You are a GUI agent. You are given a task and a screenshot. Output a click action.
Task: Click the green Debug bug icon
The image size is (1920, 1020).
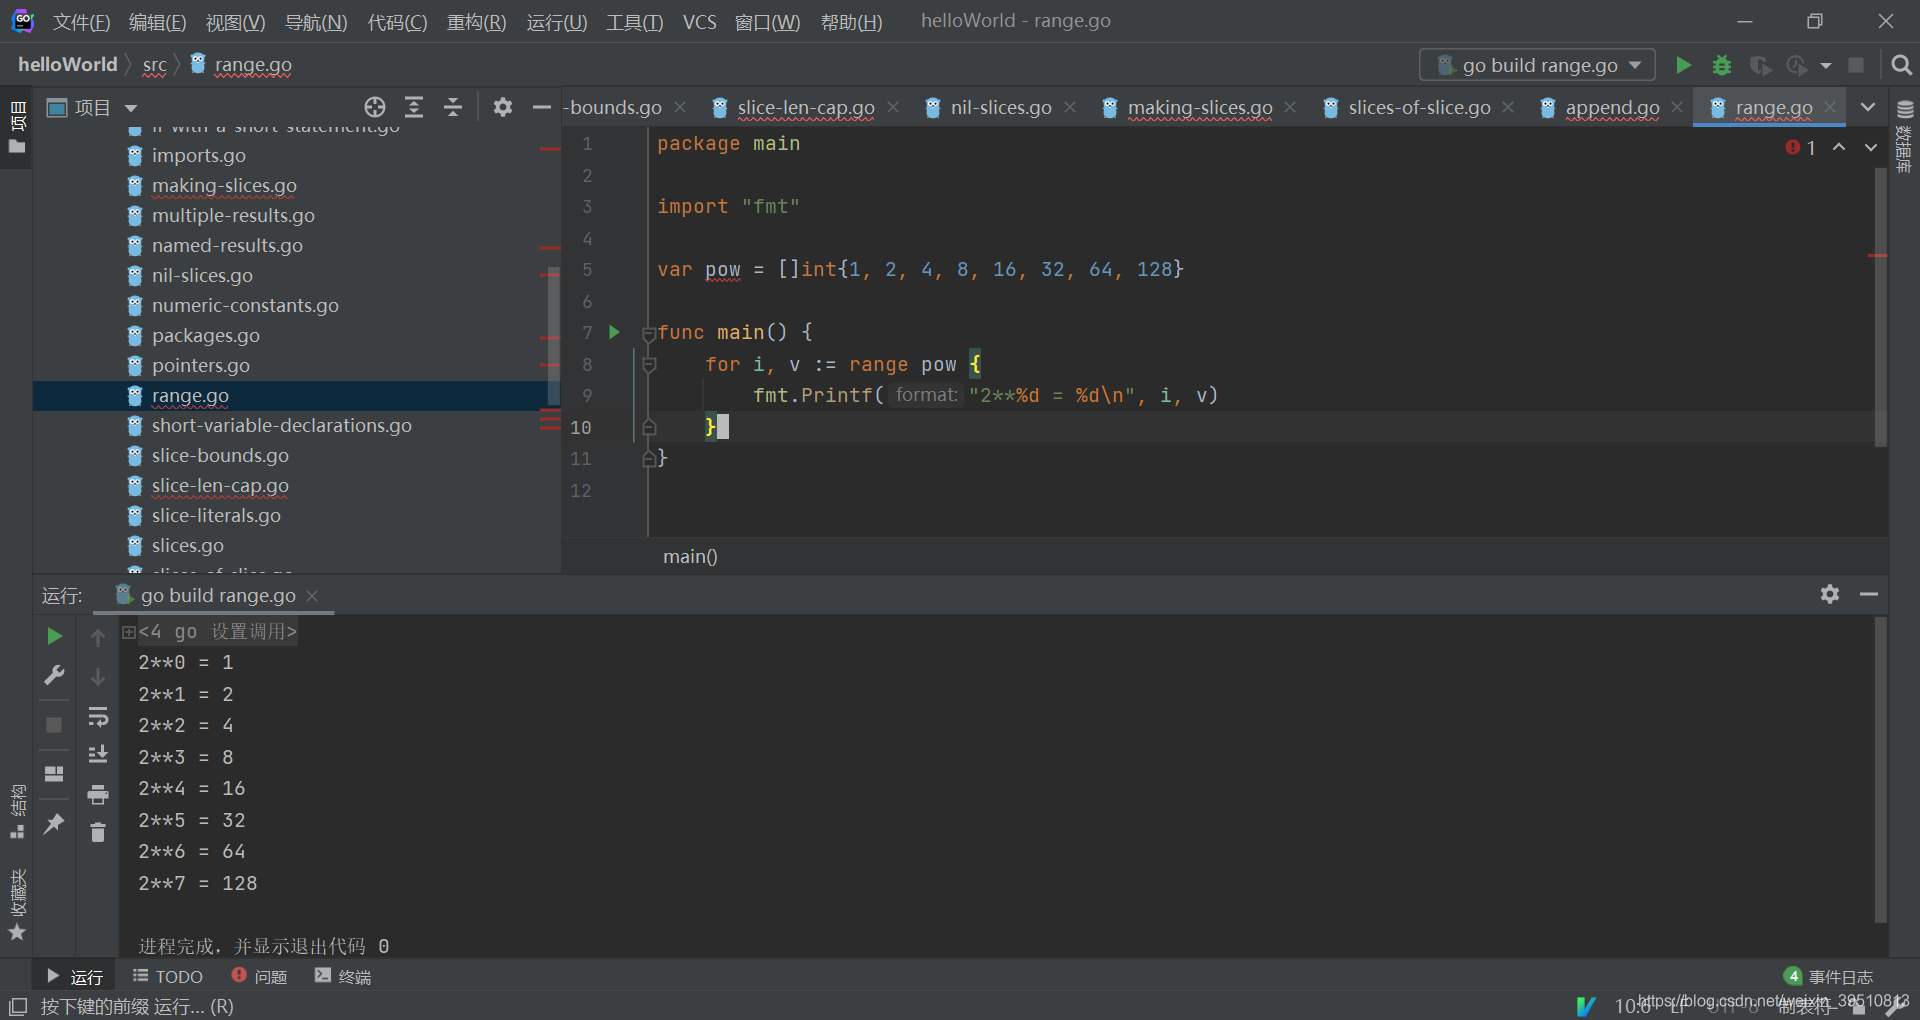click(x=1722, y=65)
